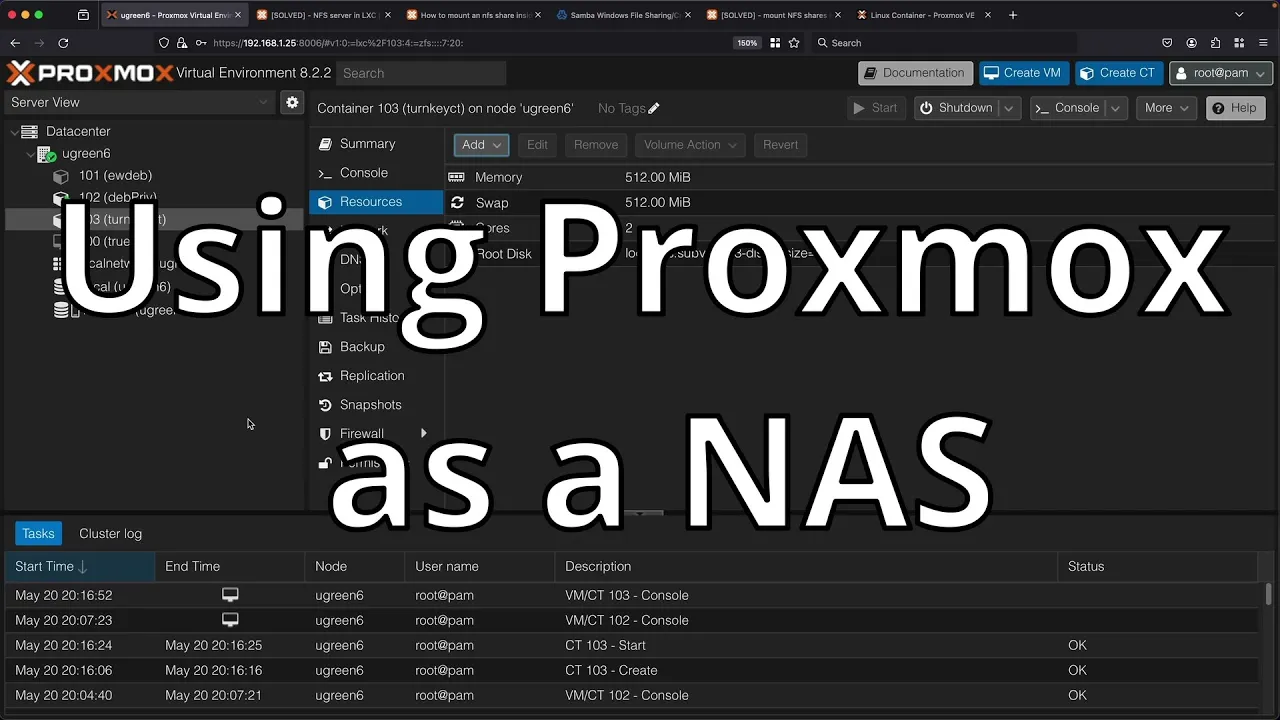Select container 101 (ewdeb) in the tree
This screenshot has width=1280, height=720.
[x=115, y=176]
